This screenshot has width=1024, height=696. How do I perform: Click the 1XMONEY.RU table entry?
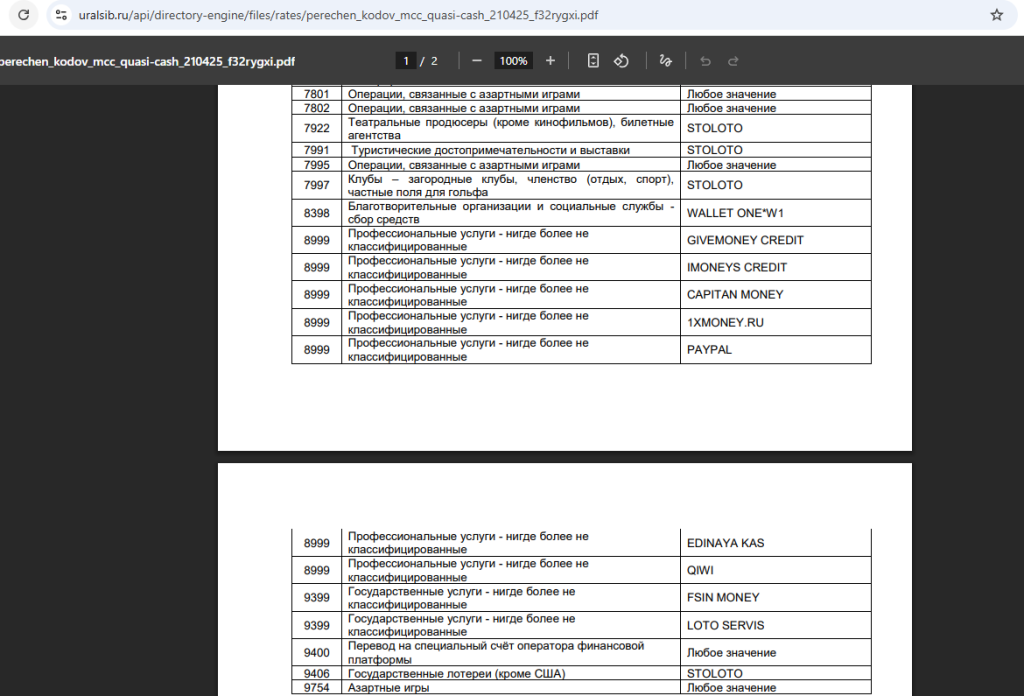(725, 322)
